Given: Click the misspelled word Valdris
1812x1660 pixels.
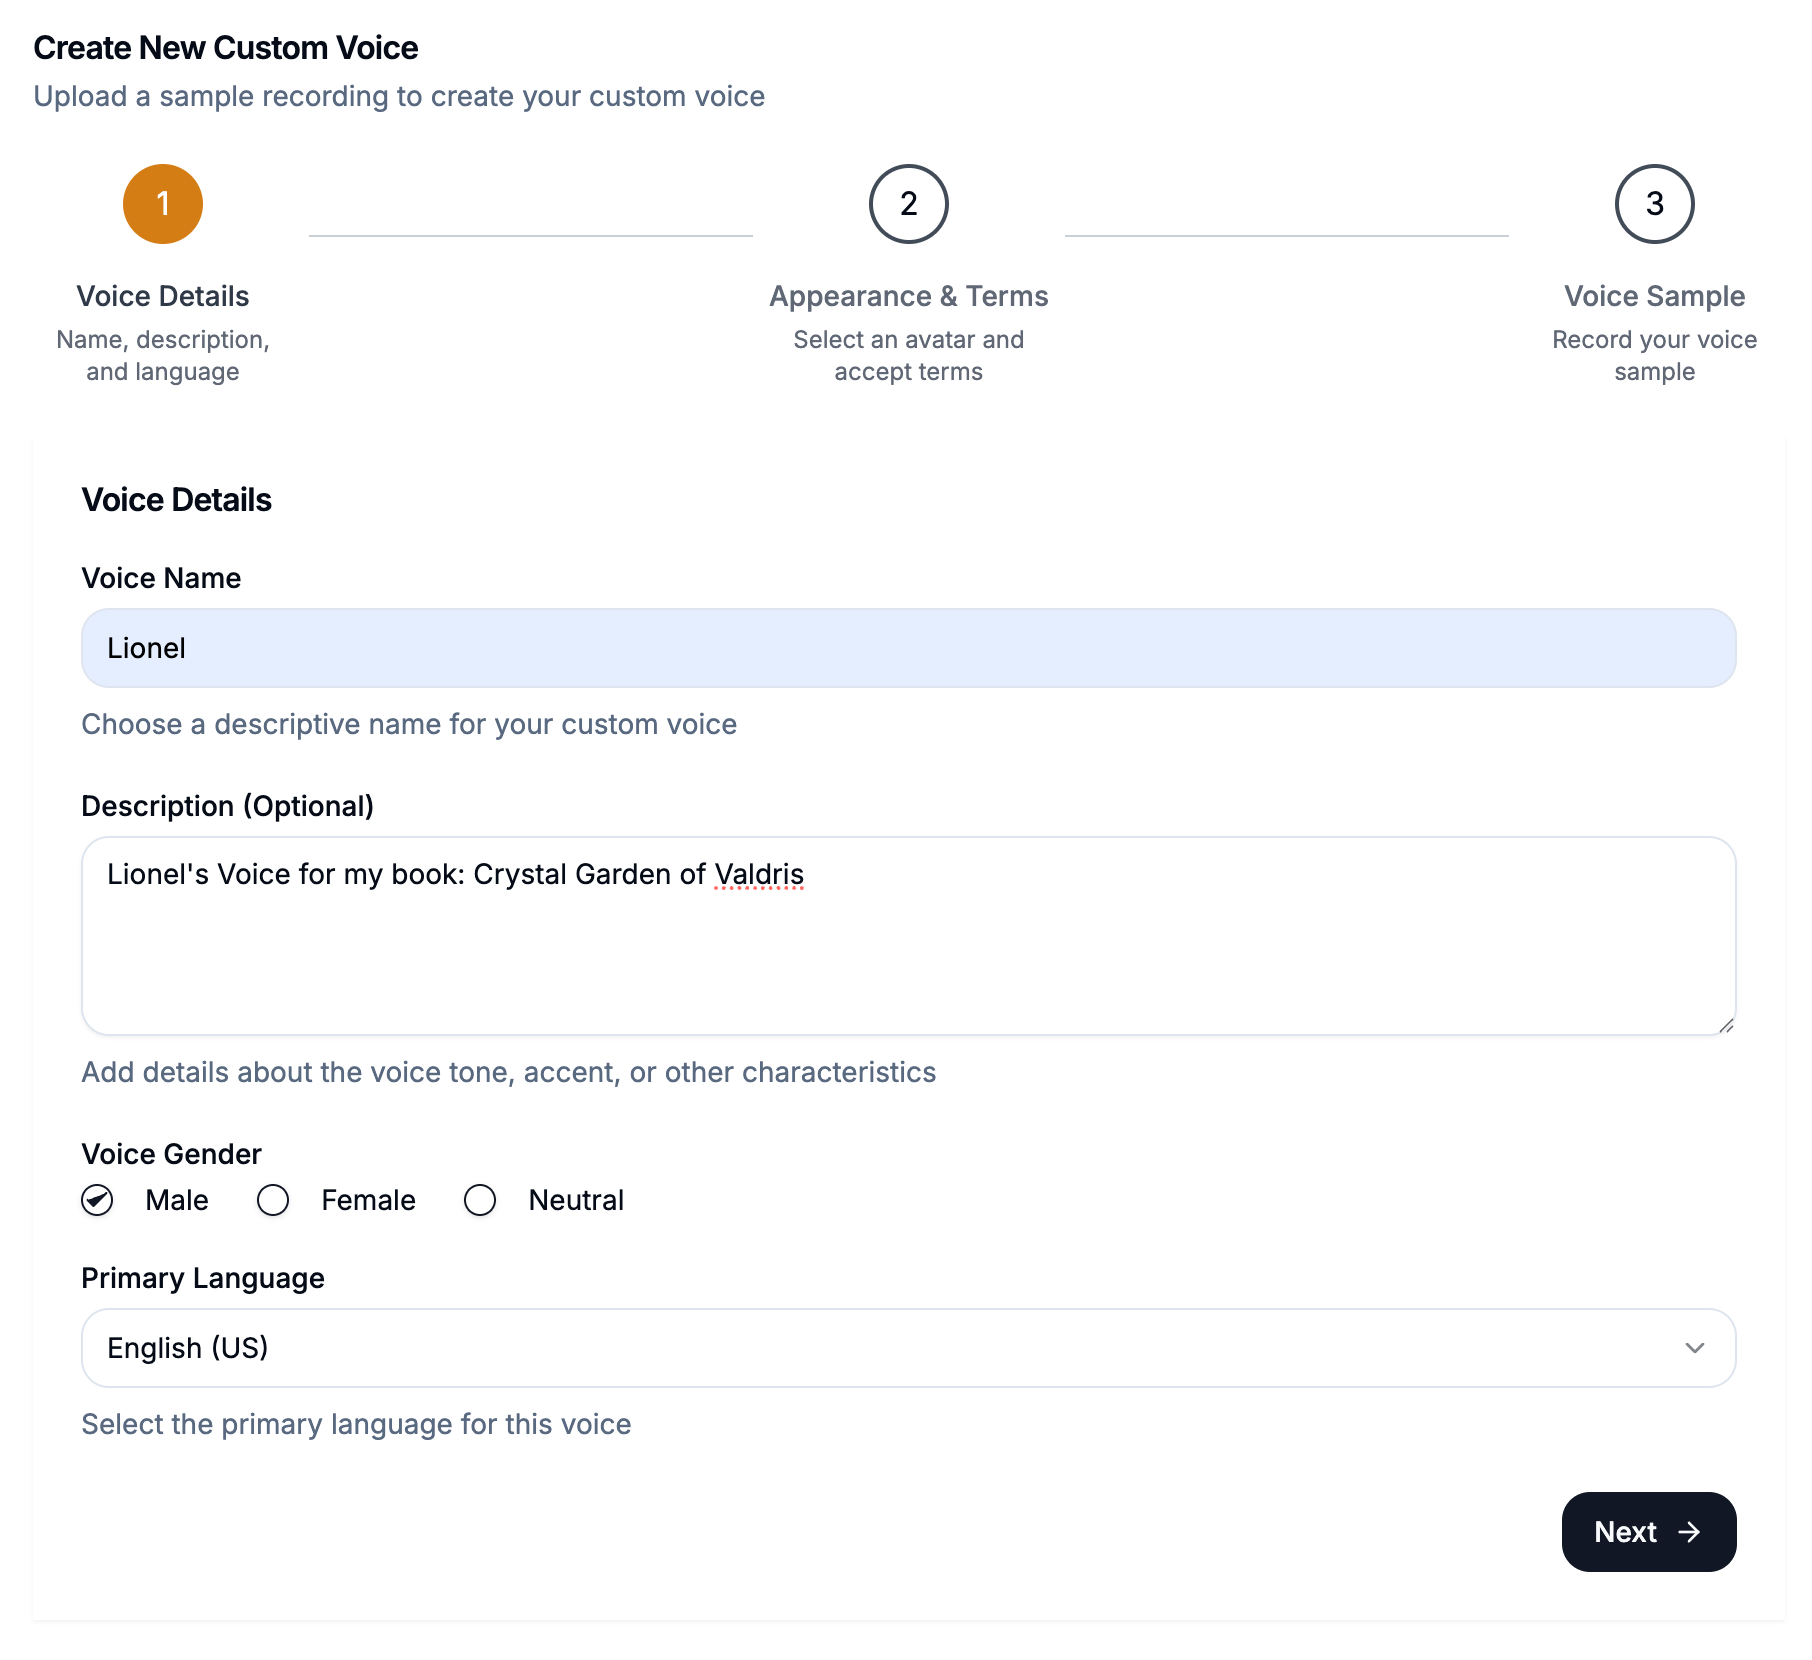Looking at the screenshot, I should click(x=759, y=874).
